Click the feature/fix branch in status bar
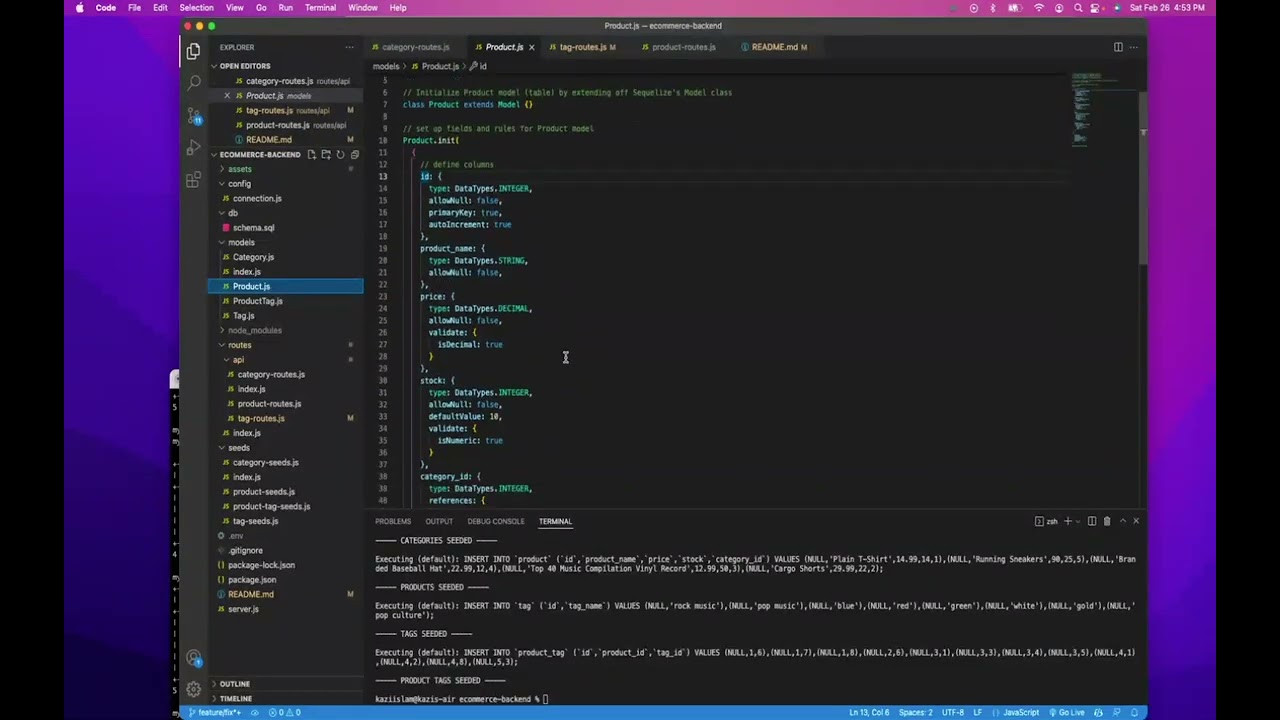The height and width of the screenshot is (720, 1280). click(x=215, y=712)
